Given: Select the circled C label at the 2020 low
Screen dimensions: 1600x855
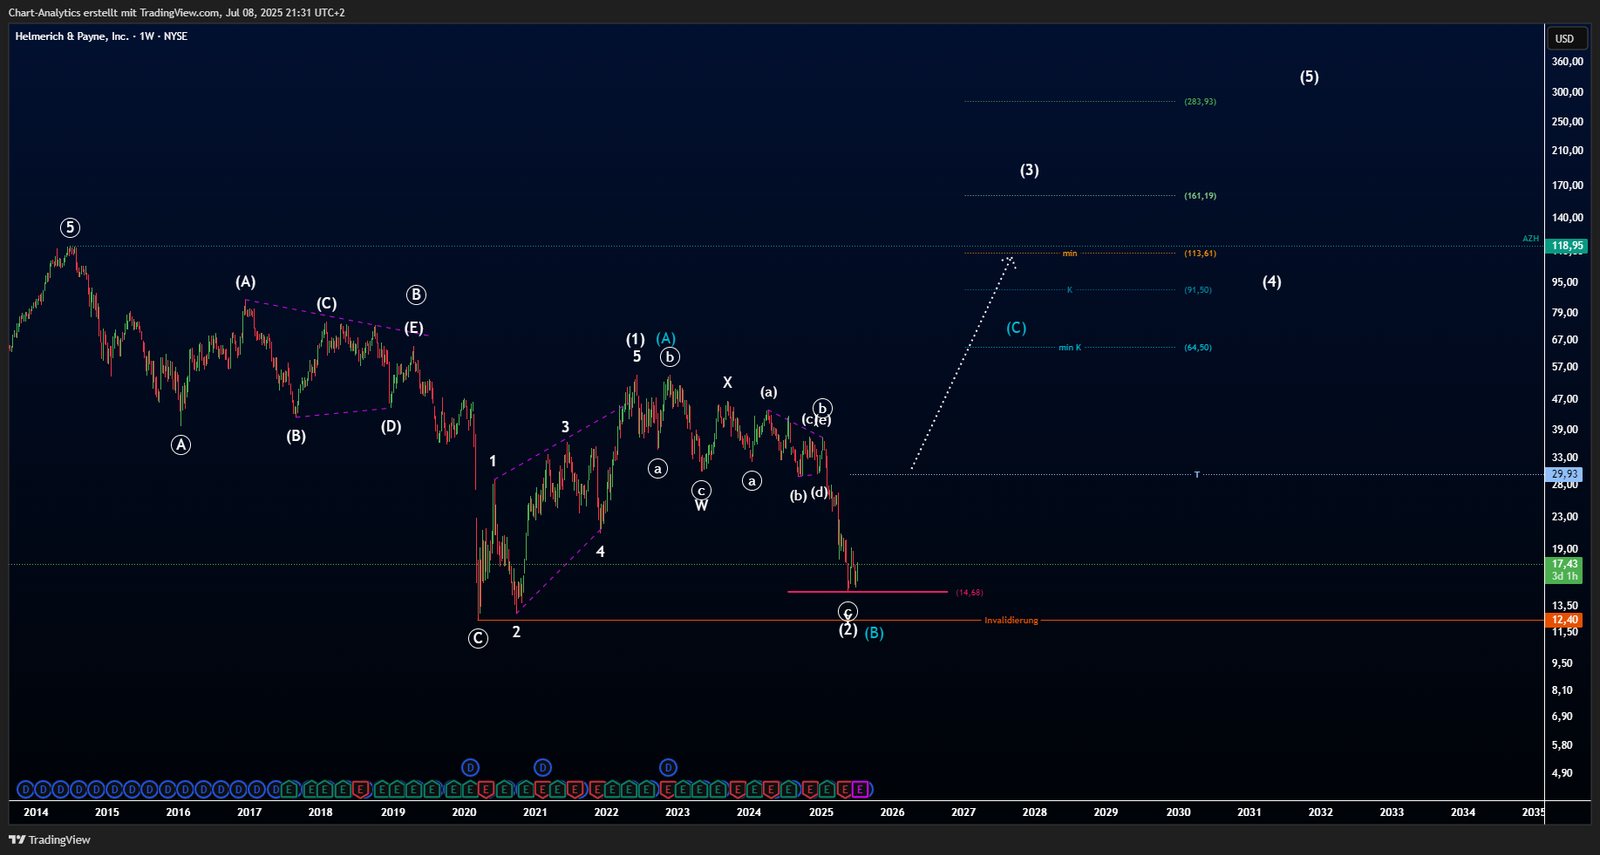Looking at the screenshot, I should [478, 638].
